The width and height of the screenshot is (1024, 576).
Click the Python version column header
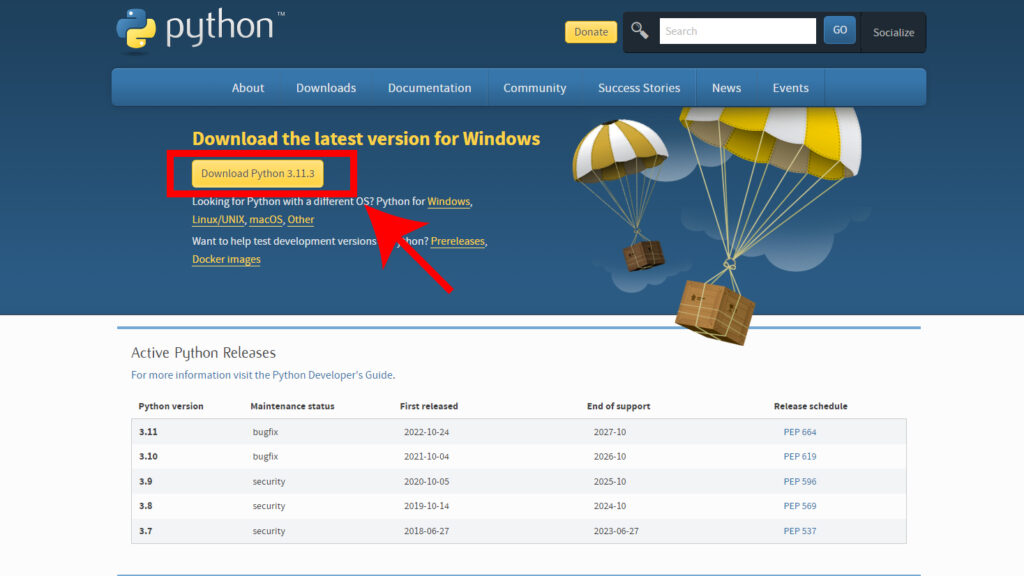(x=171, y=406)
